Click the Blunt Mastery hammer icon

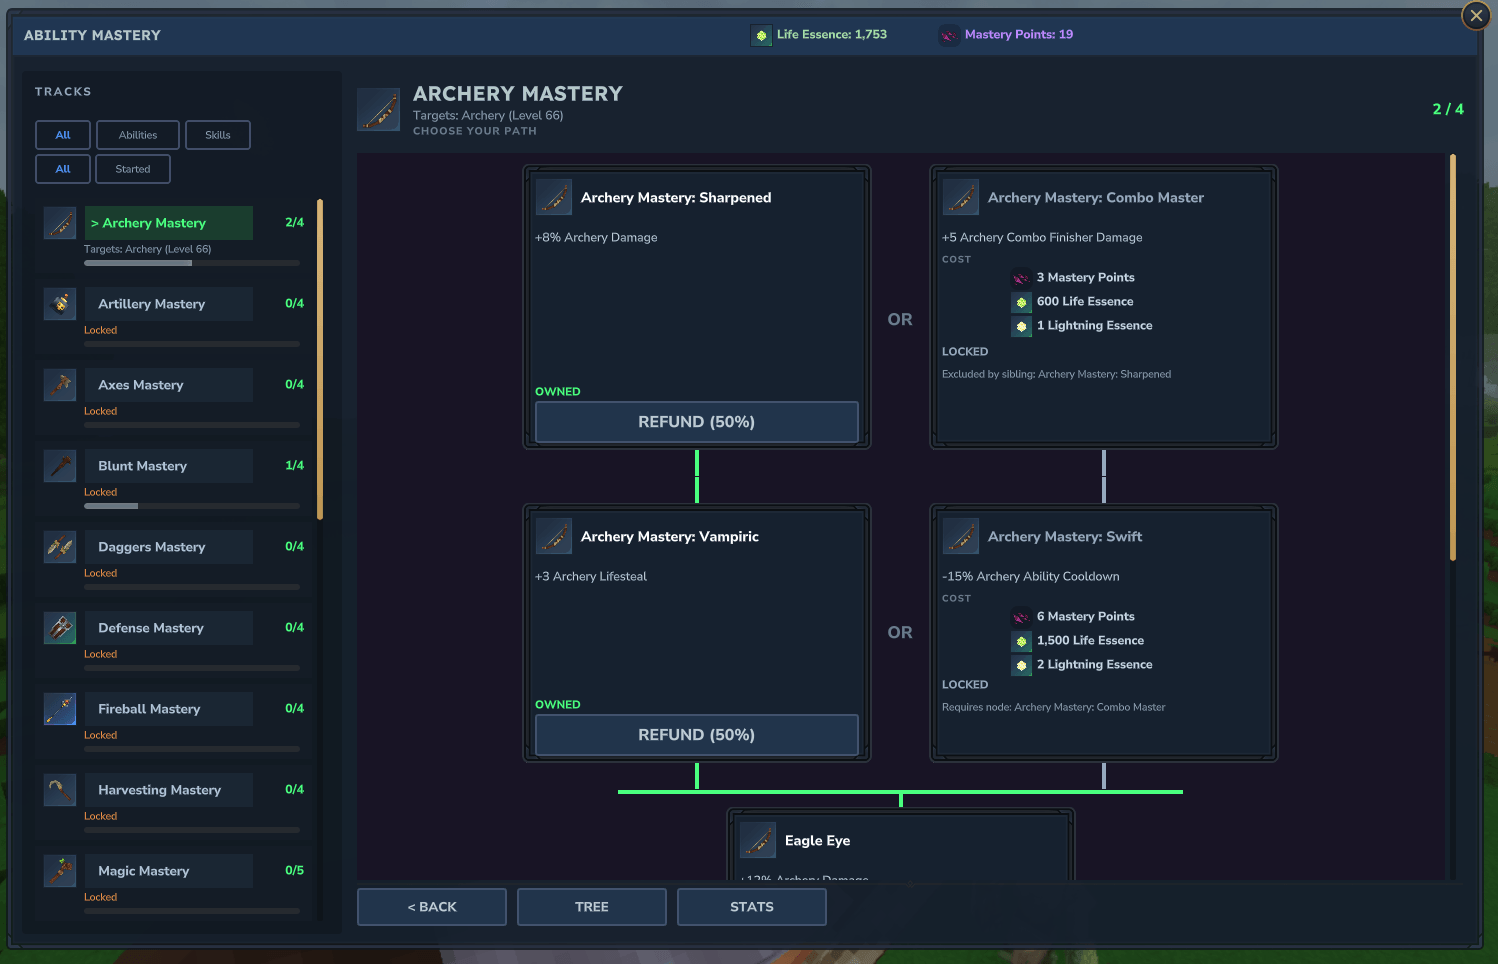pos(60,466)
